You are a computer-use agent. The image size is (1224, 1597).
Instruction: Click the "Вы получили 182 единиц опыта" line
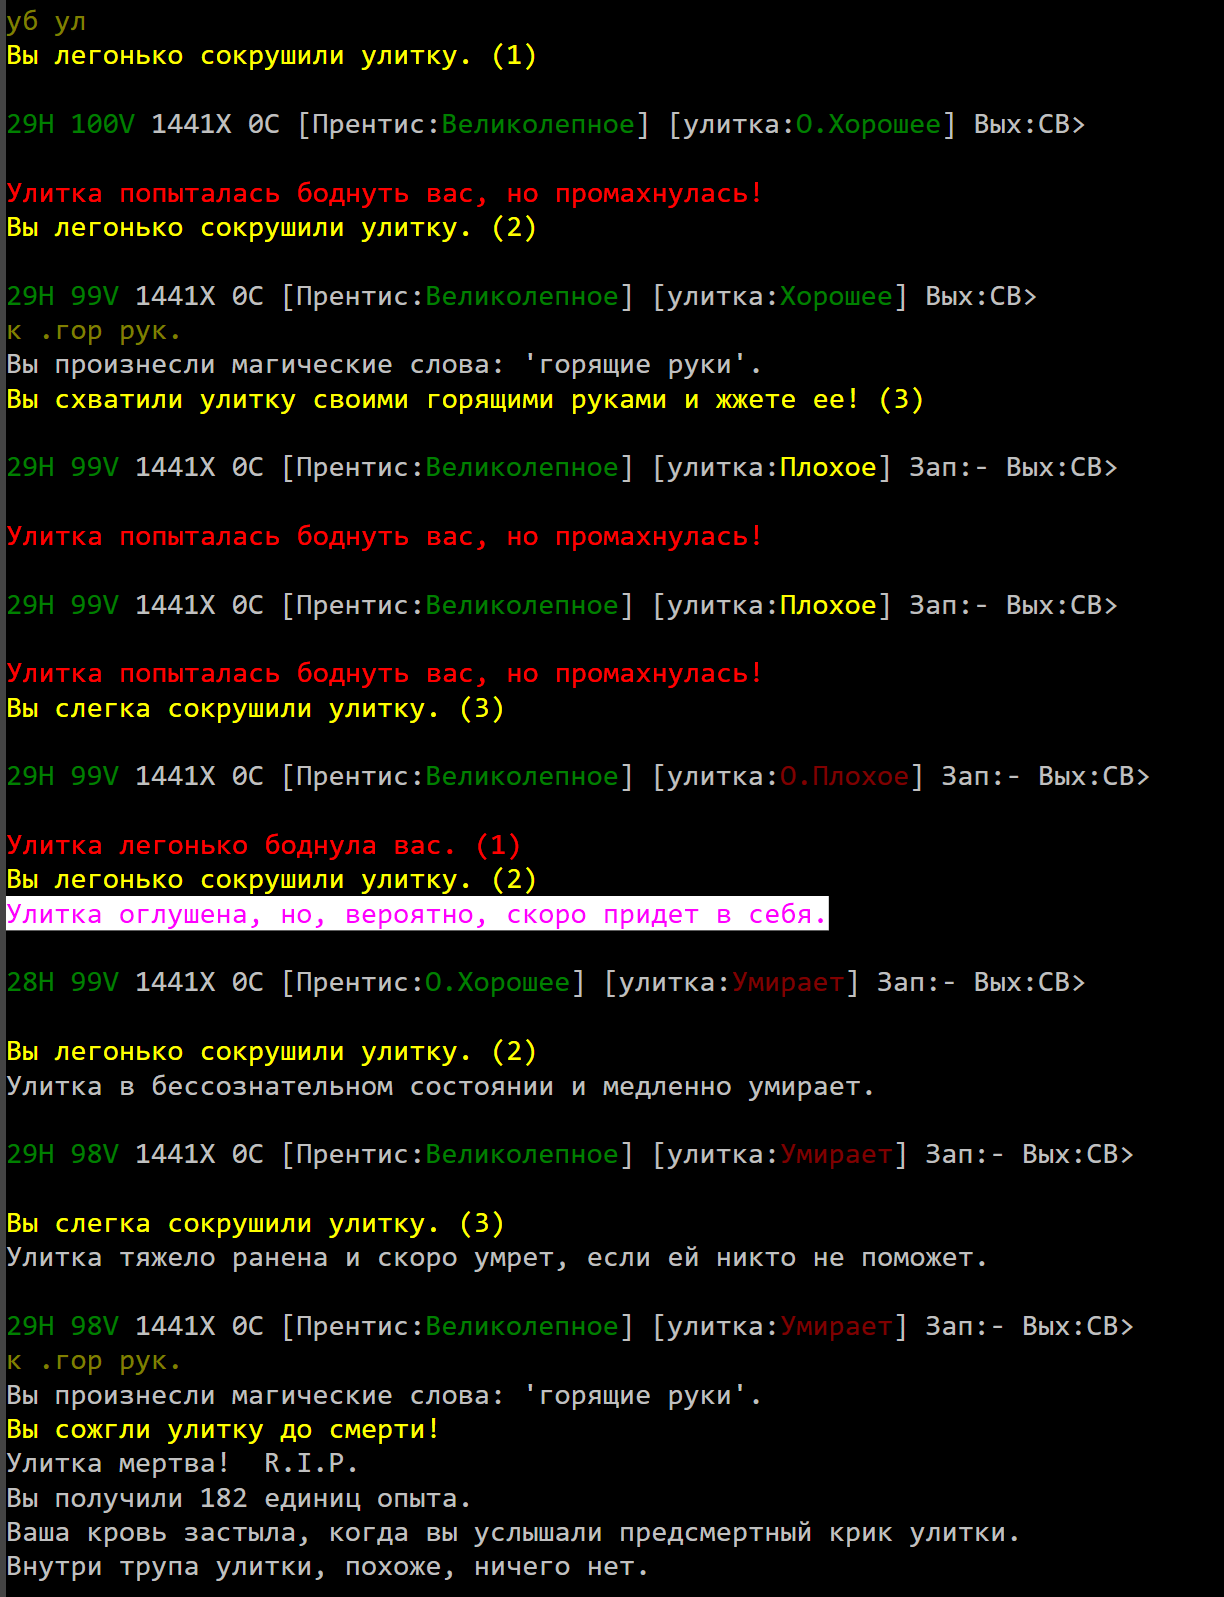(238, 1499)
